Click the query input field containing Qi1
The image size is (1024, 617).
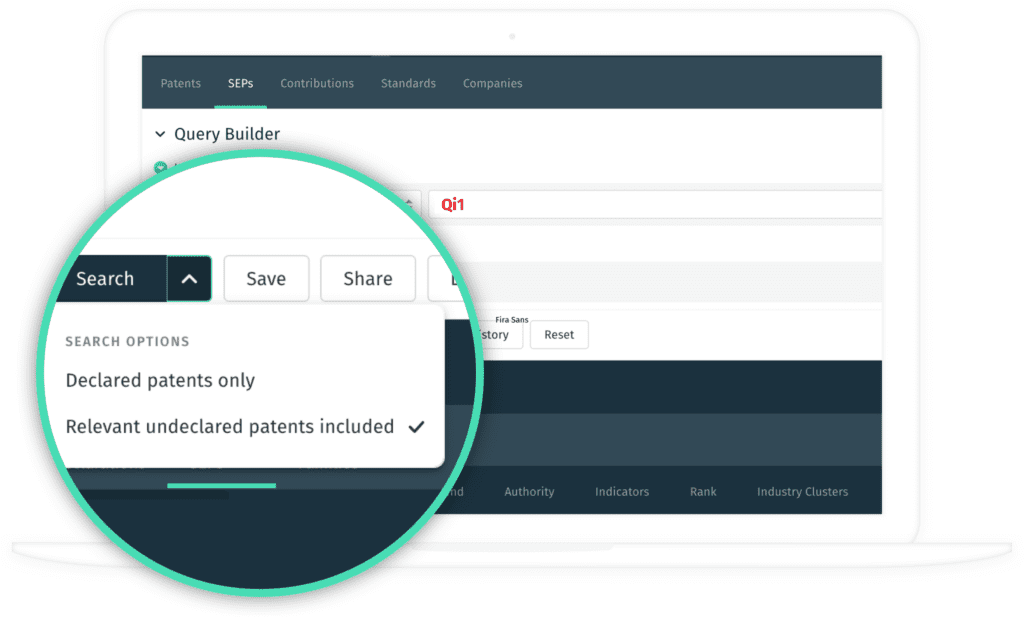click(x=655, y=204)
